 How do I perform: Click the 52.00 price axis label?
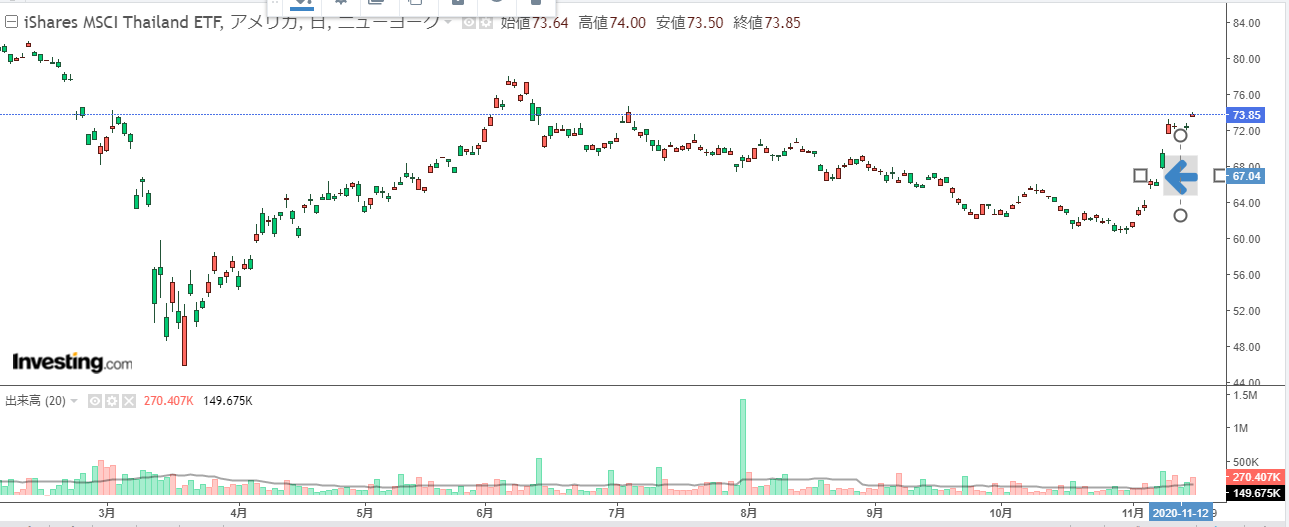click(x=1246, y=311)
